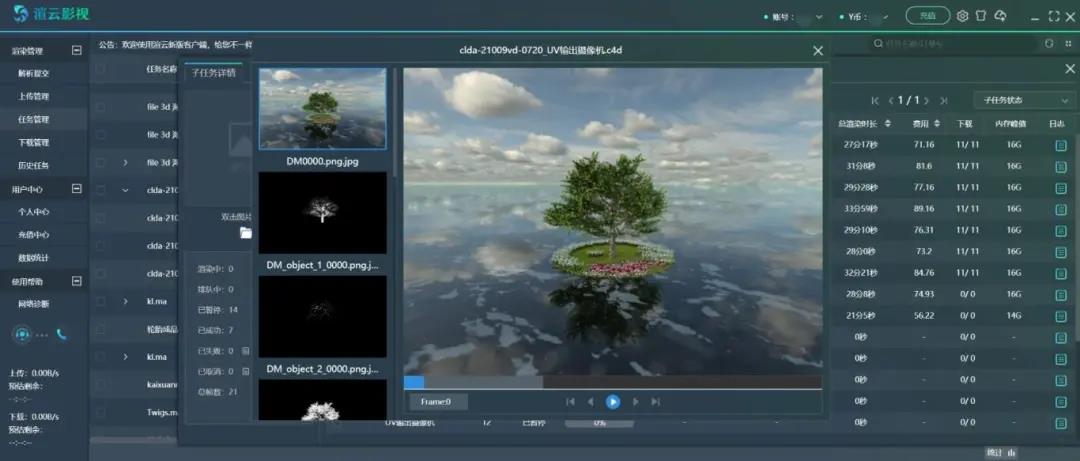This screenshot has height=461, width=1080.
Task: Tick the select-all checkbox in the task header
Action: [x=100, y=70]
